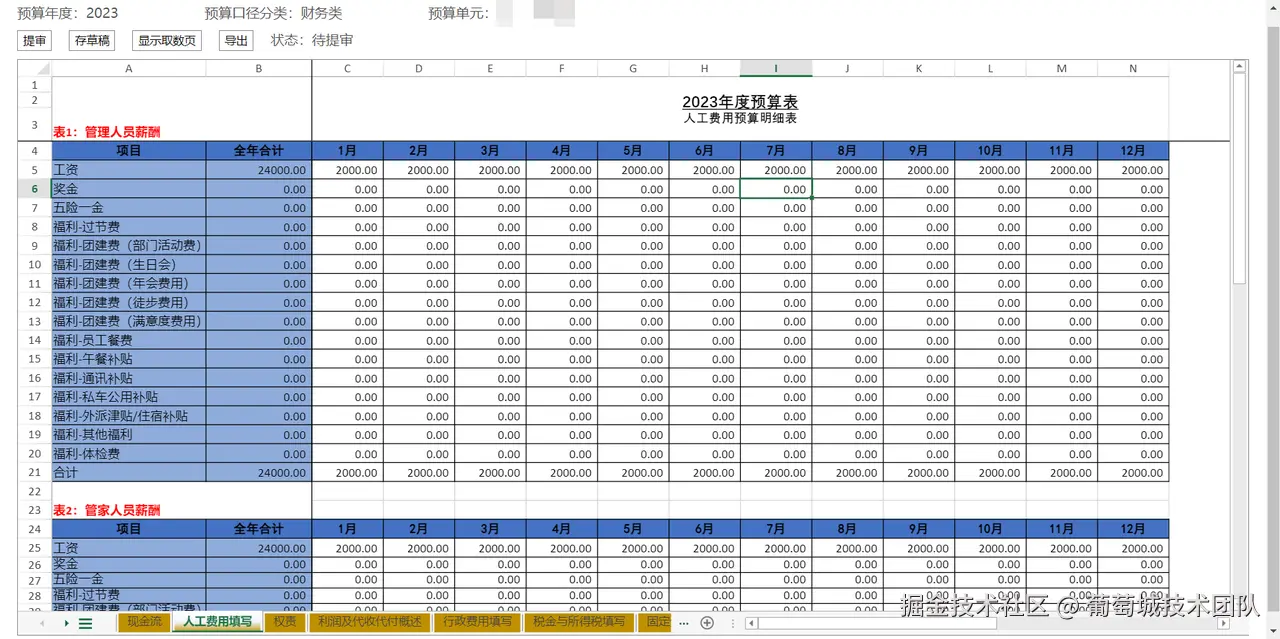
Task: Click the 提审 button
Action: (x=35, y=41)
